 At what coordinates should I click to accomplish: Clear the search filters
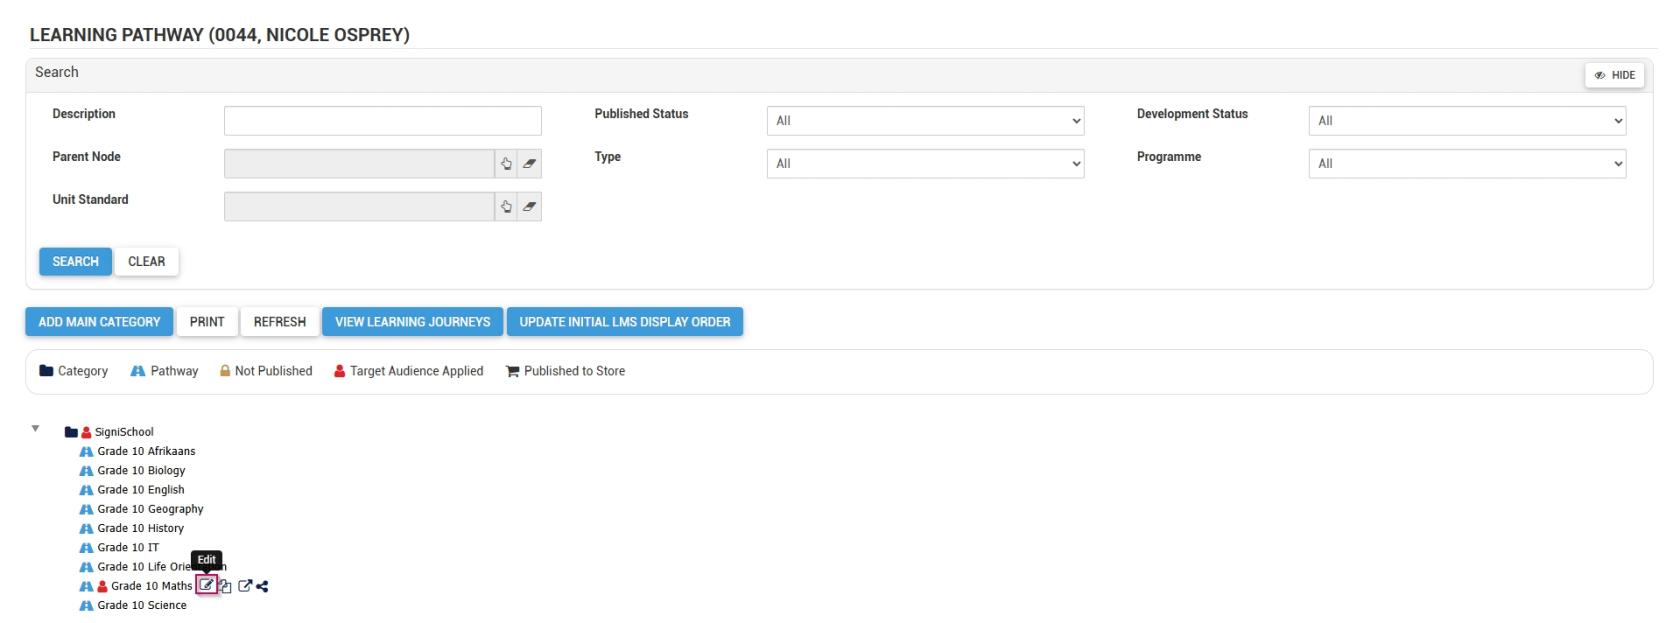point(146,262)
